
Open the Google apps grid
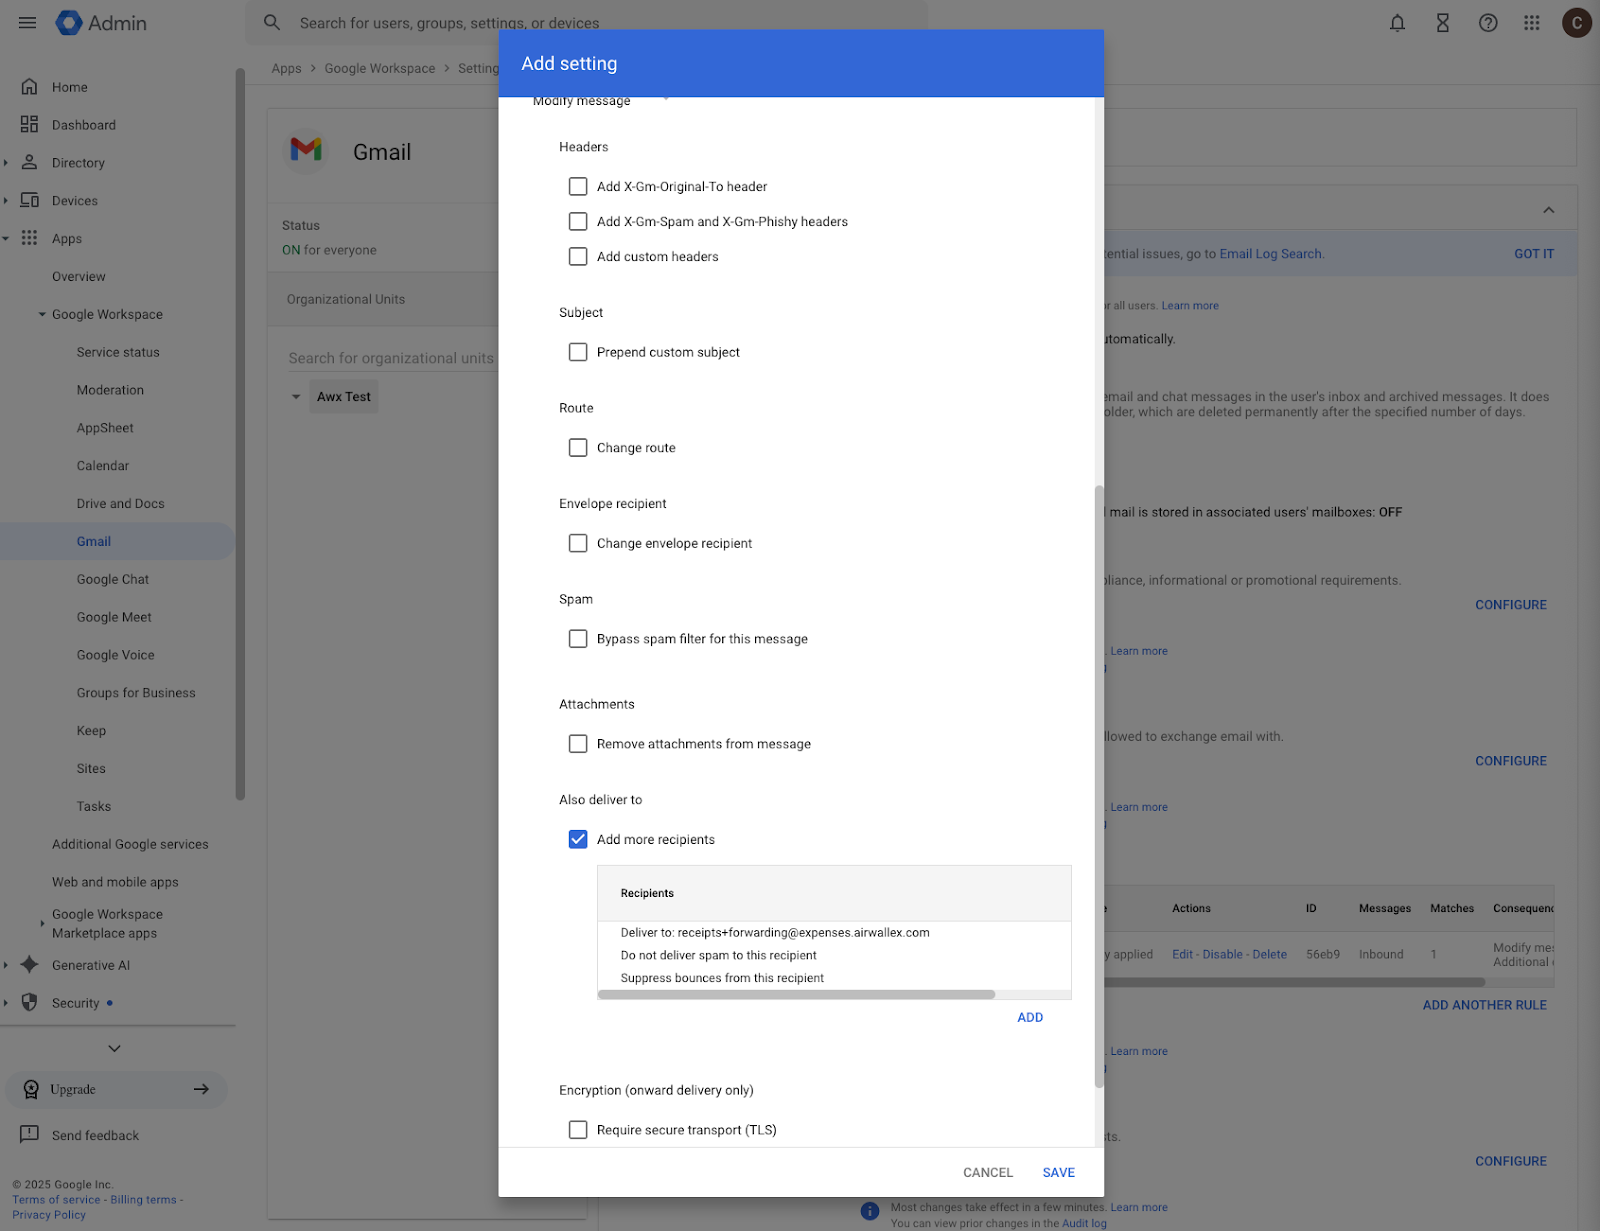[x=1531, y=22]
